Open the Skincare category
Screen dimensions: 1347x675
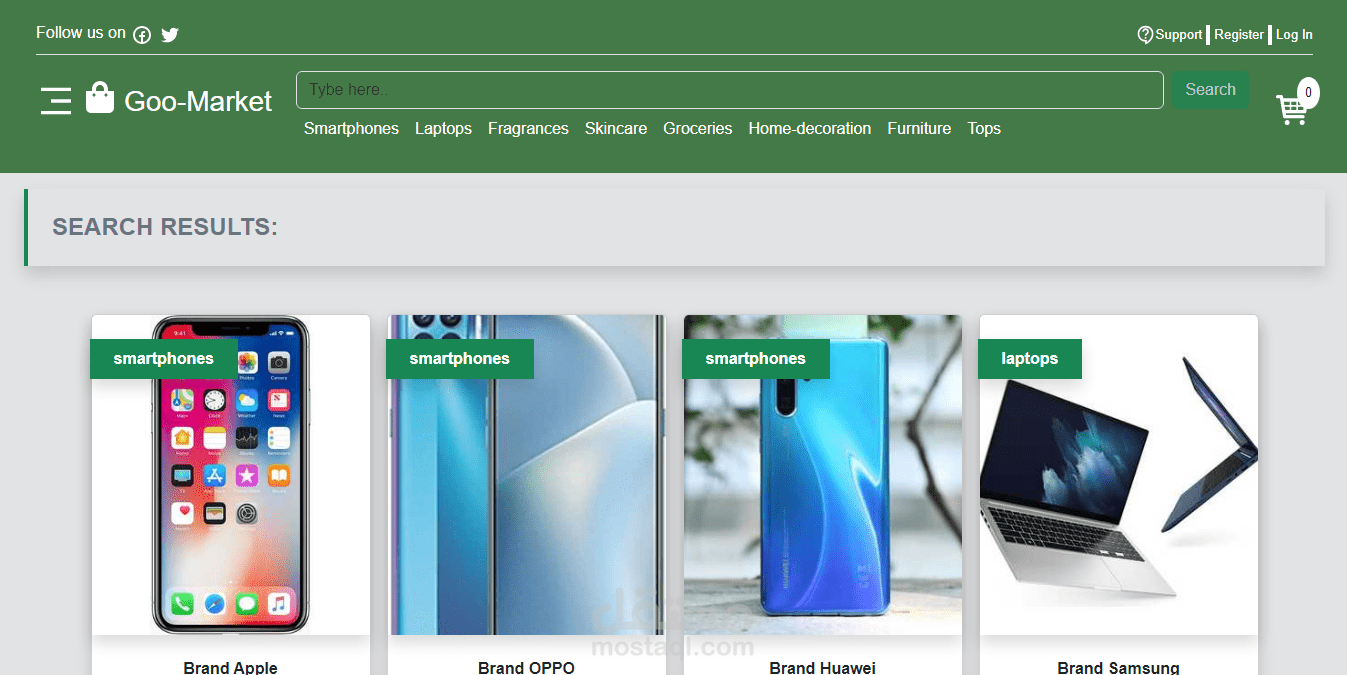(616, 129)
